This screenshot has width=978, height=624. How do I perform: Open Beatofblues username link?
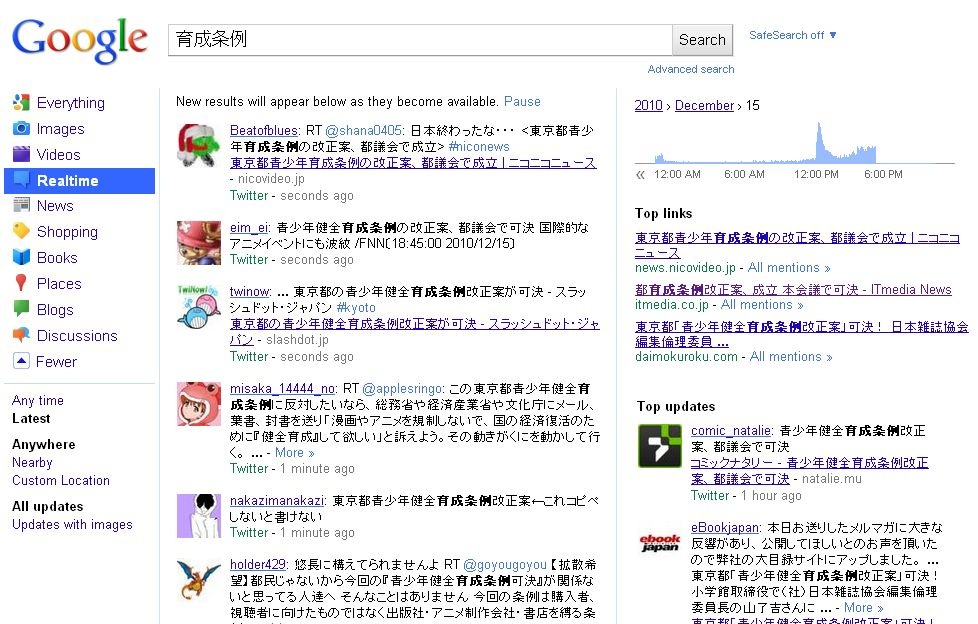pos(264,130)
